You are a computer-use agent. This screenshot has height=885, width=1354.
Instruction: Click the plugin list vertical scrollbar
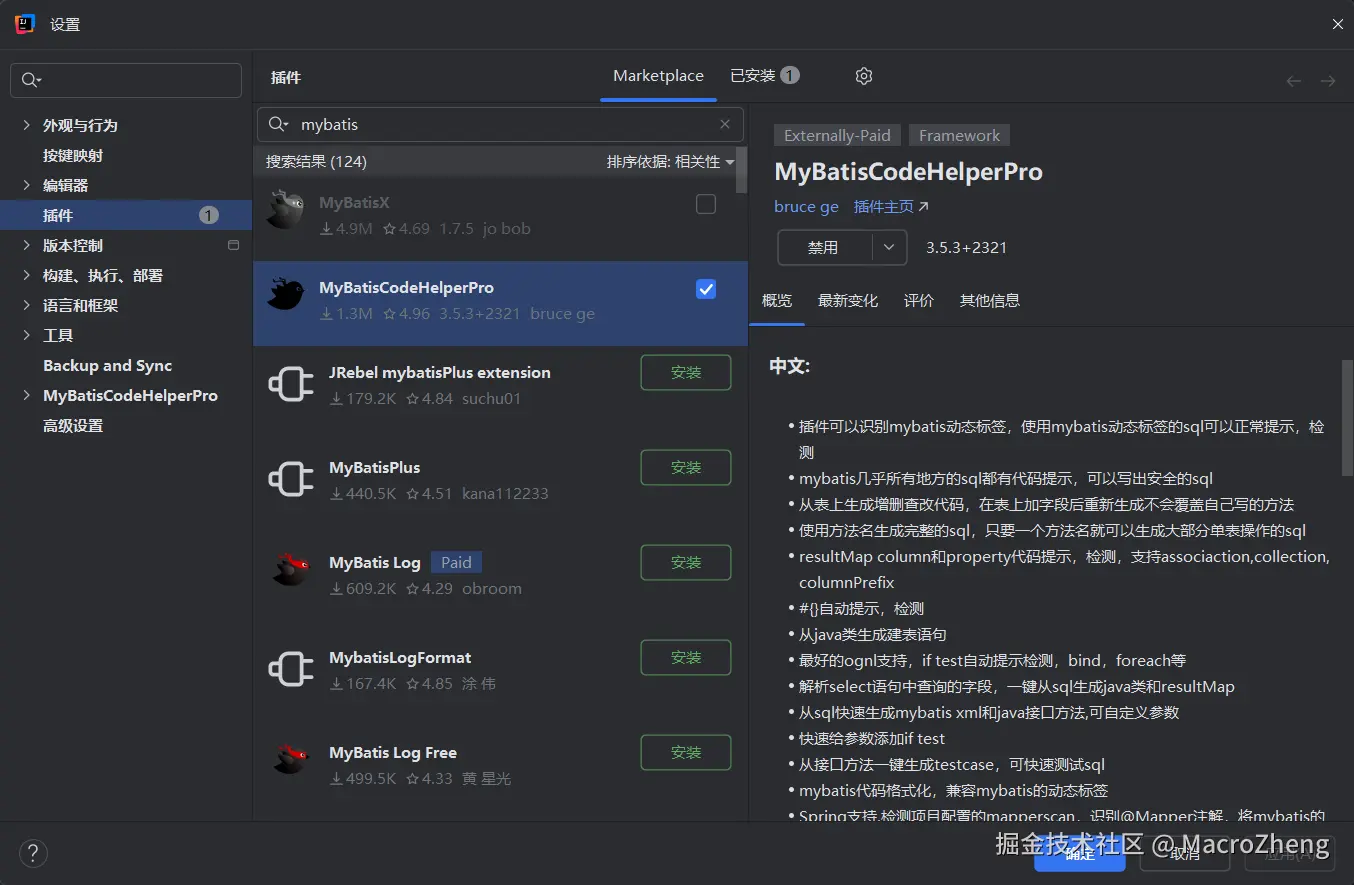pos(741,170)
